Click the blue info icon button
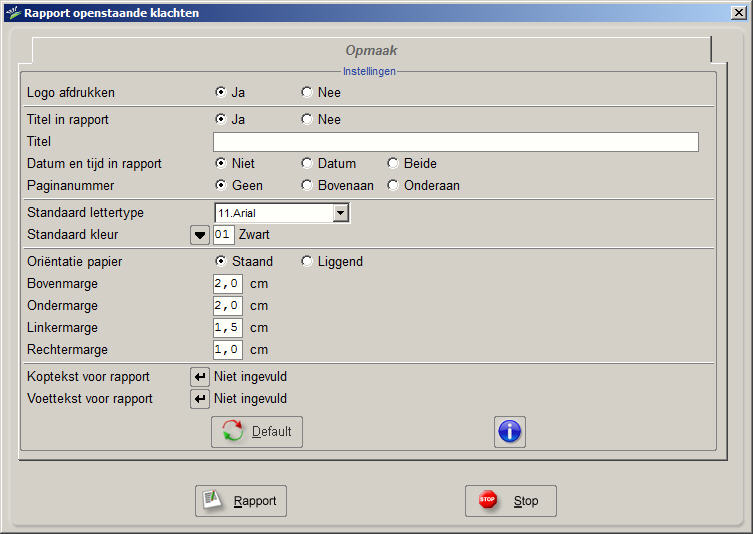 [x=510, y=432]
